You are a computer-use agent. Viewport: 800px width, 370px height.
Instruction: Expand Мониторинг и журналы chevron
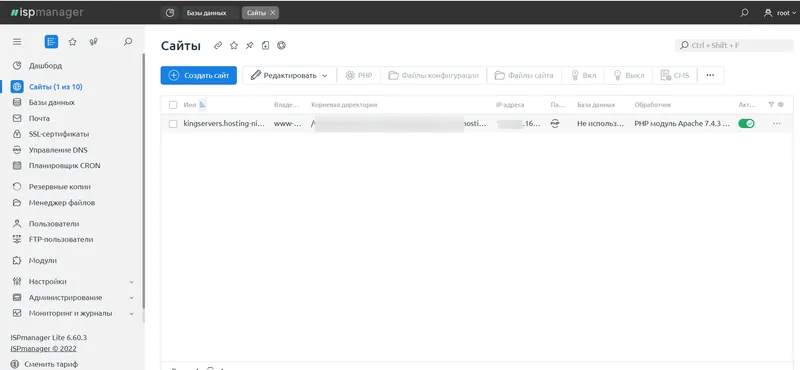(131, 313)
